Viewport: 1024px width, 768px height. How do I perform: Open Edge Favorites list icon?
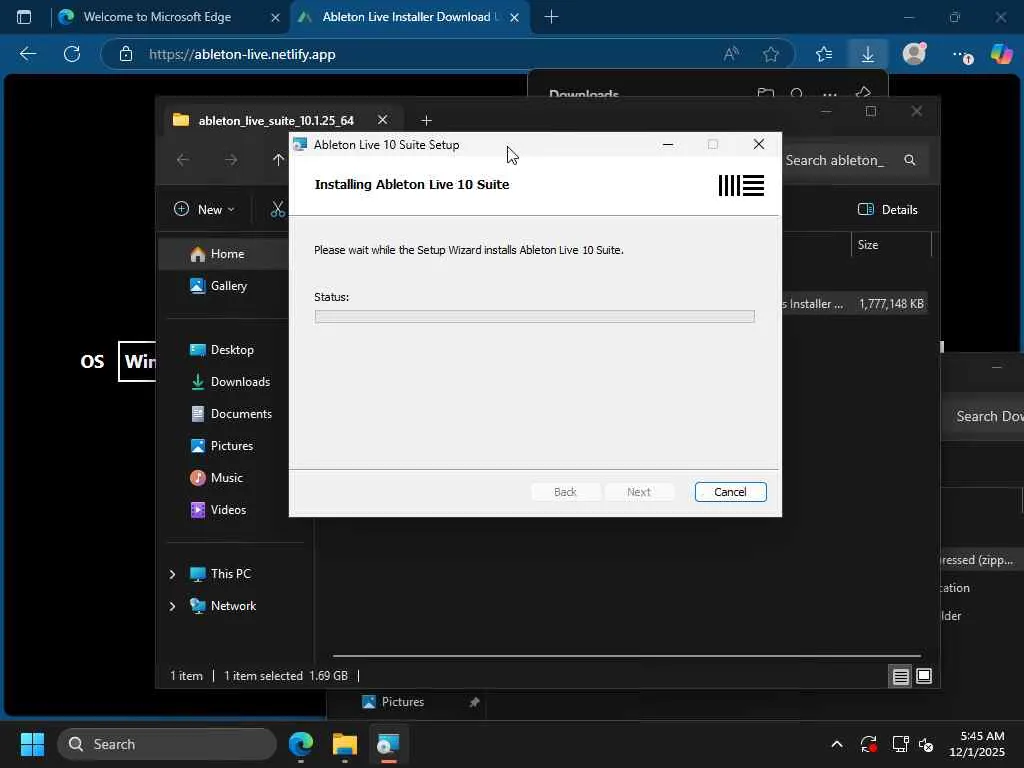824,54
